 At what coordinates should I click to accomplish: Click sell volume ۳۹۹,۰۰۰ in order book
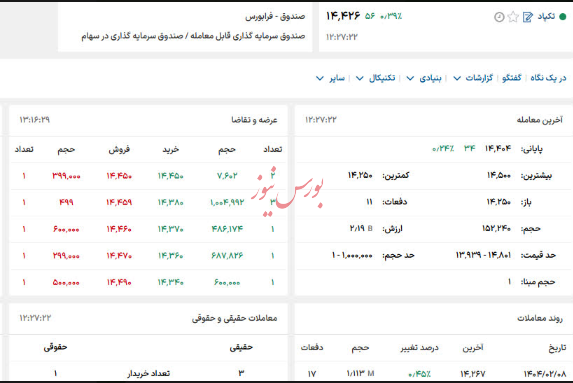coord(66,176)
